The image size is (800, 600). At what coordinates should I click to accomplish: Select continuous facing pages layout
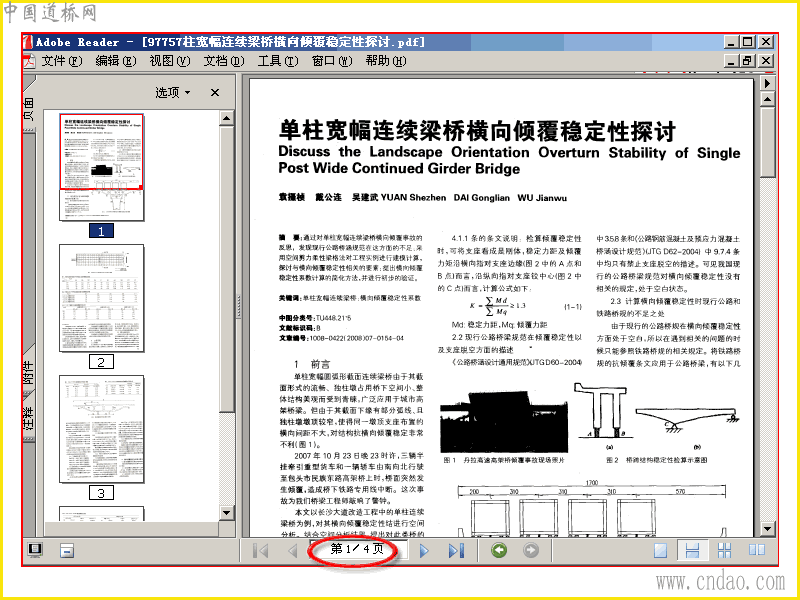pos(724,550)
